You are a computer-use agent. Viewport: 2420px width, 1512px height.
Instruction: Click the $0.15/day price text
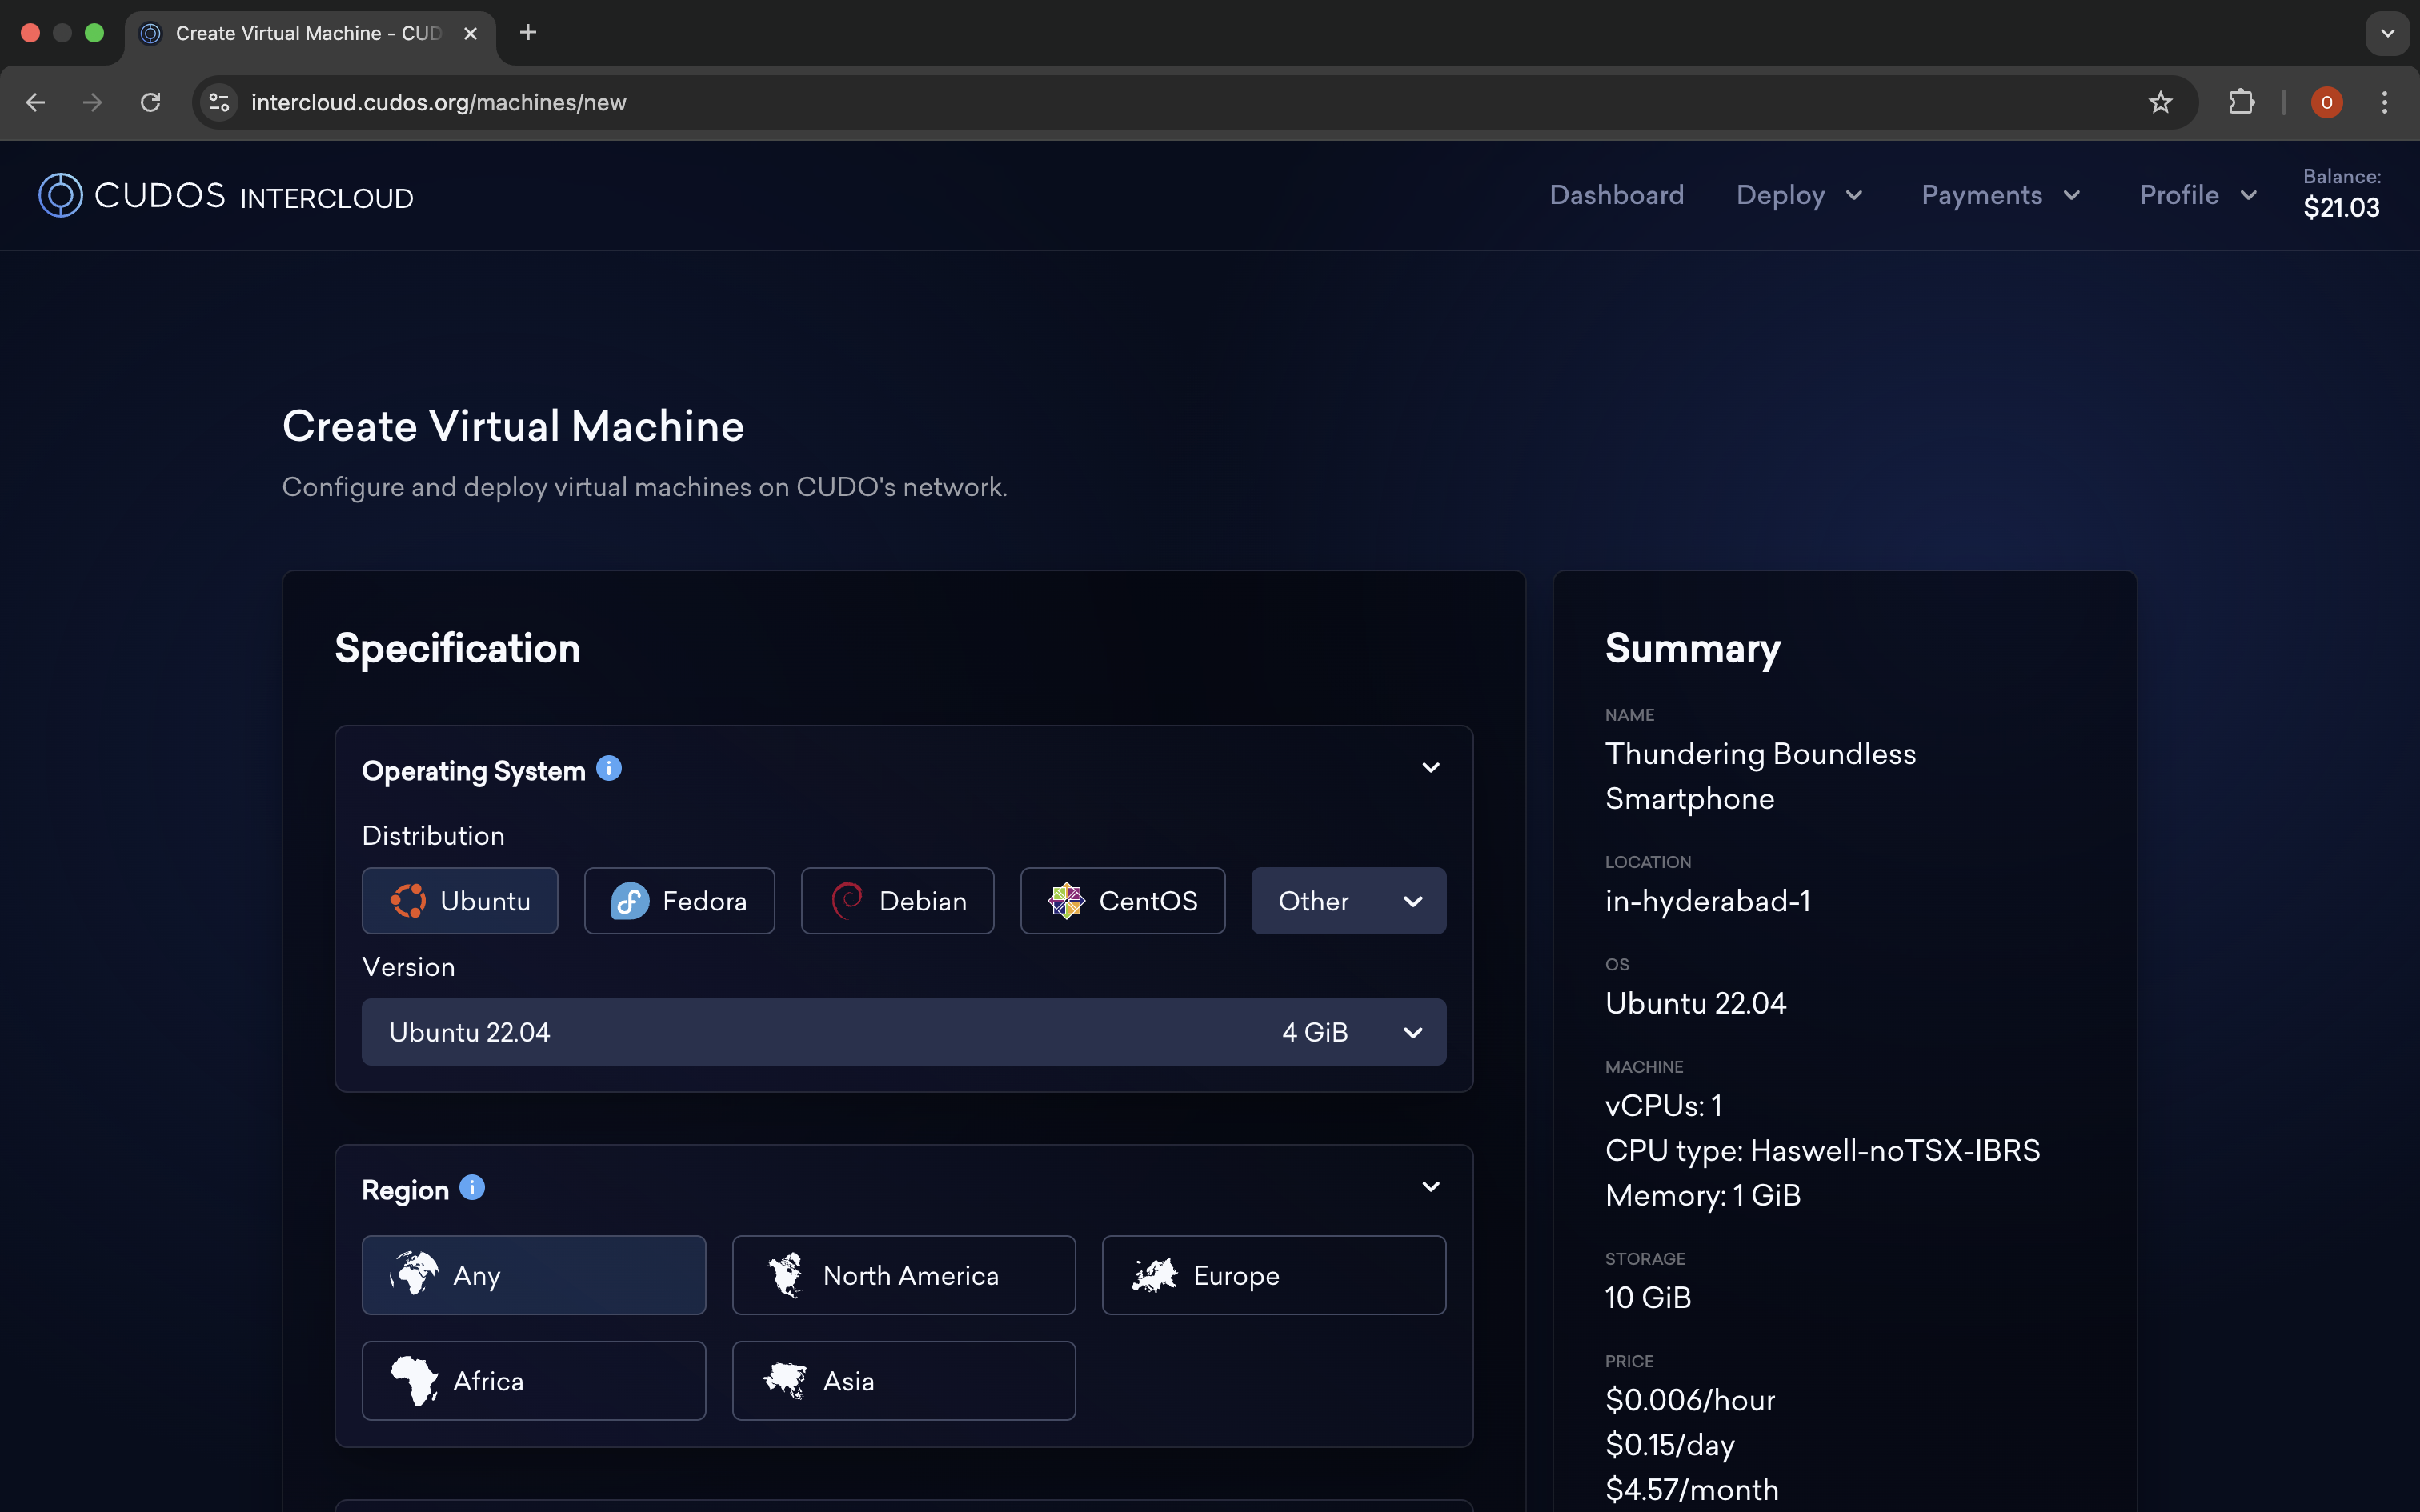click(x=1670, y=1445)
